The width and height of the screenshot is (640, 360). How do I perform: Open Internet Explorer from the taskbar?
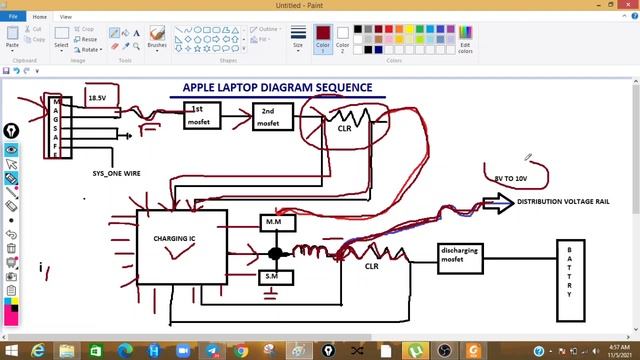(39, 351)
